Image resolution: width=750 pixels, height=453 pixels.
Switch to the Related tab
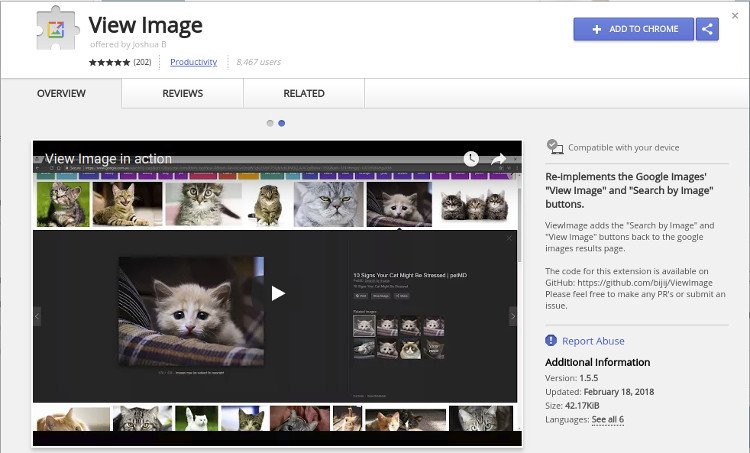tap(304, 93)
